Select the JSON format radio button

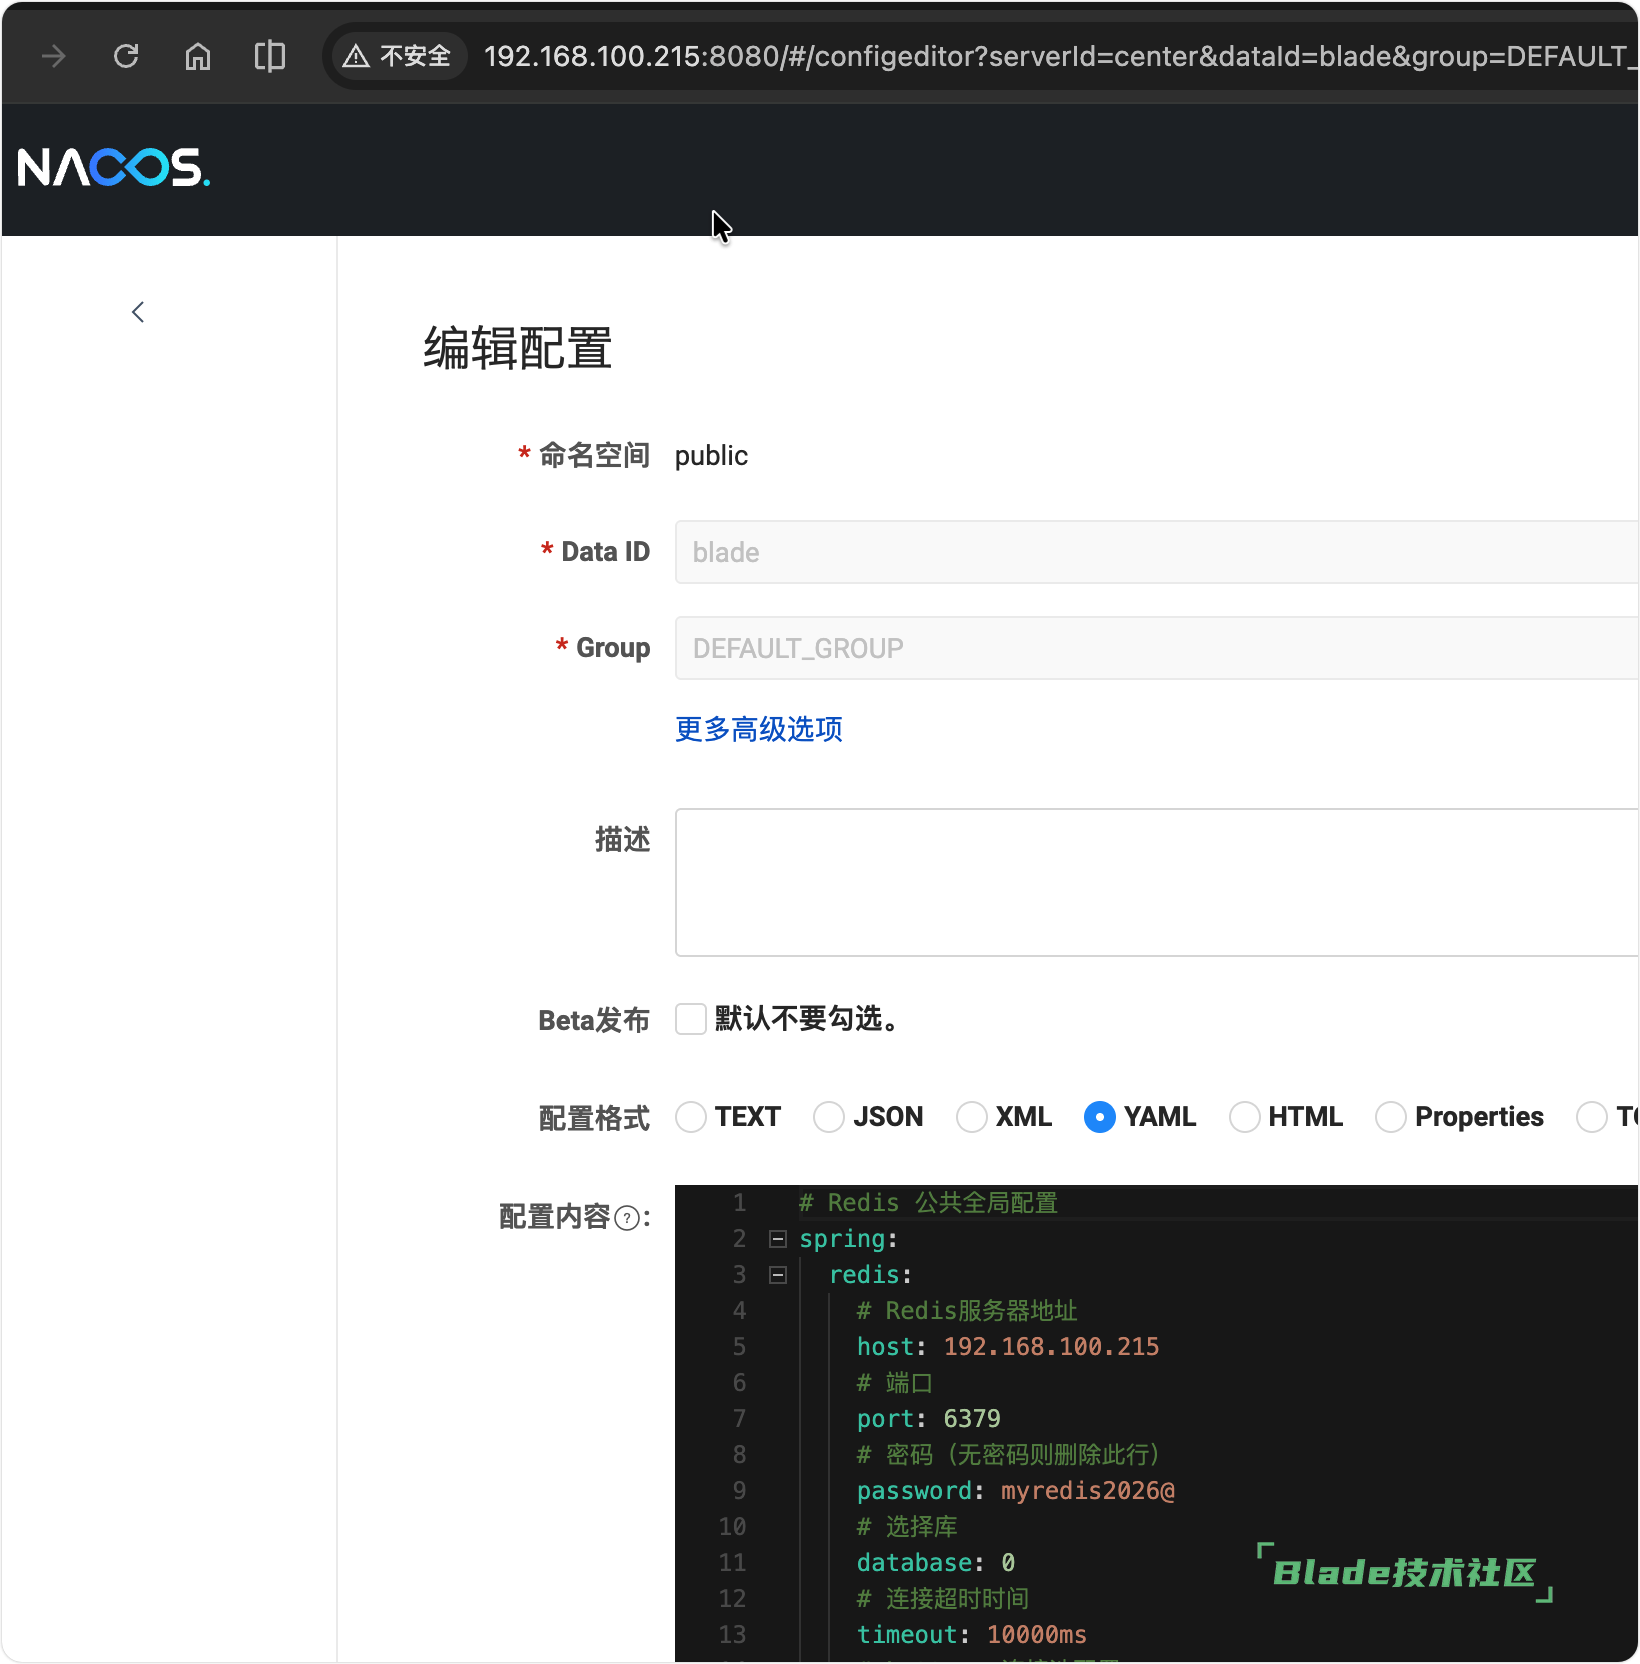pyautogui.click(x=829, y=1117)
